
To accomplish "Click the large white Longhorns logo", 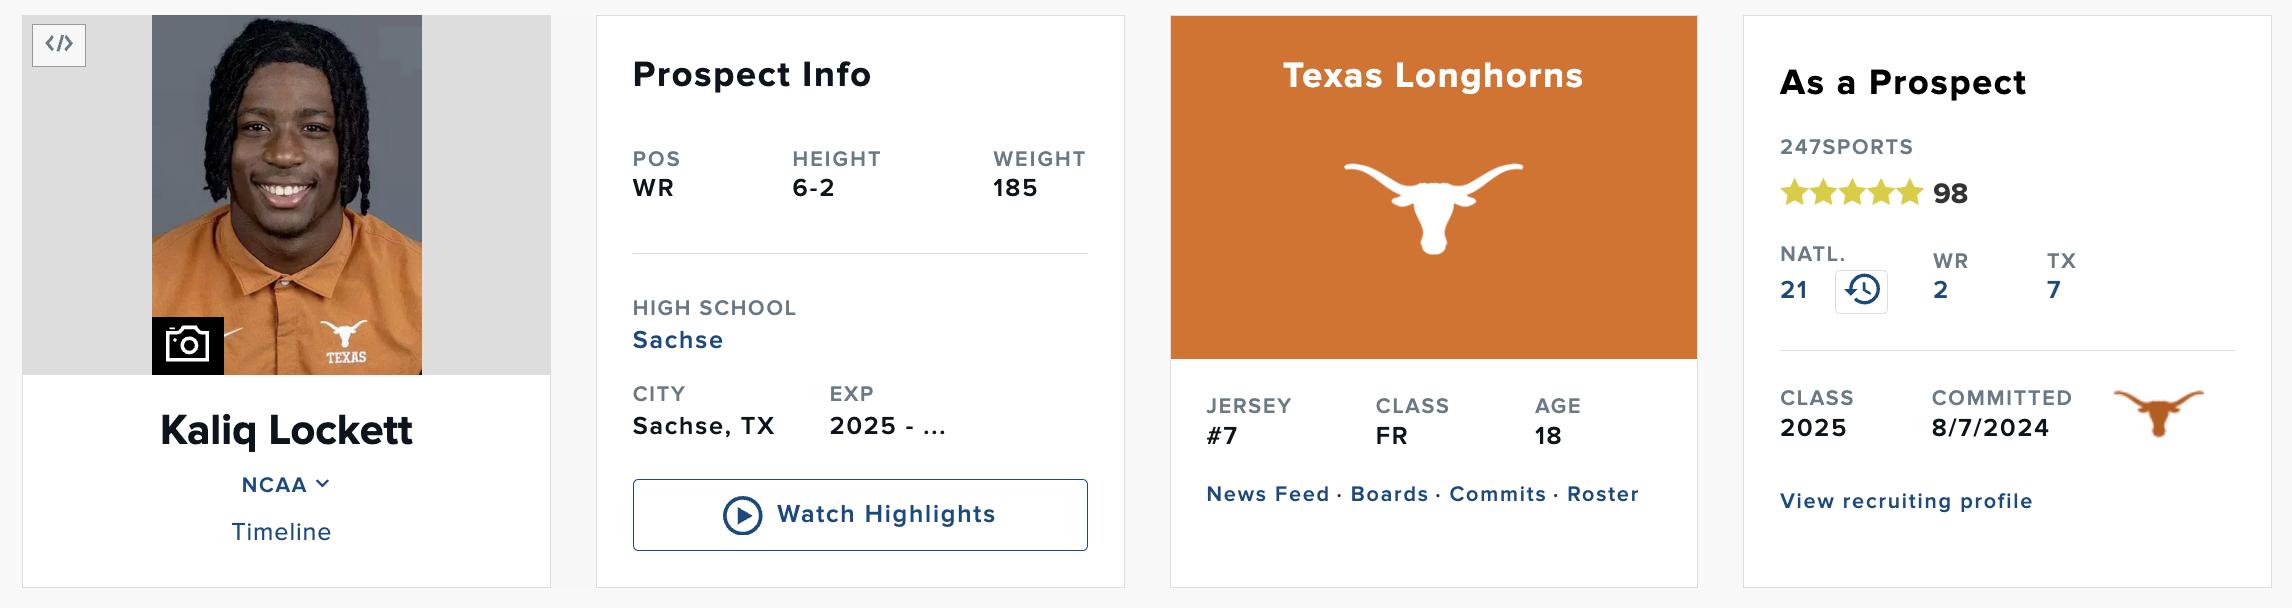I will coord(1433,206).
